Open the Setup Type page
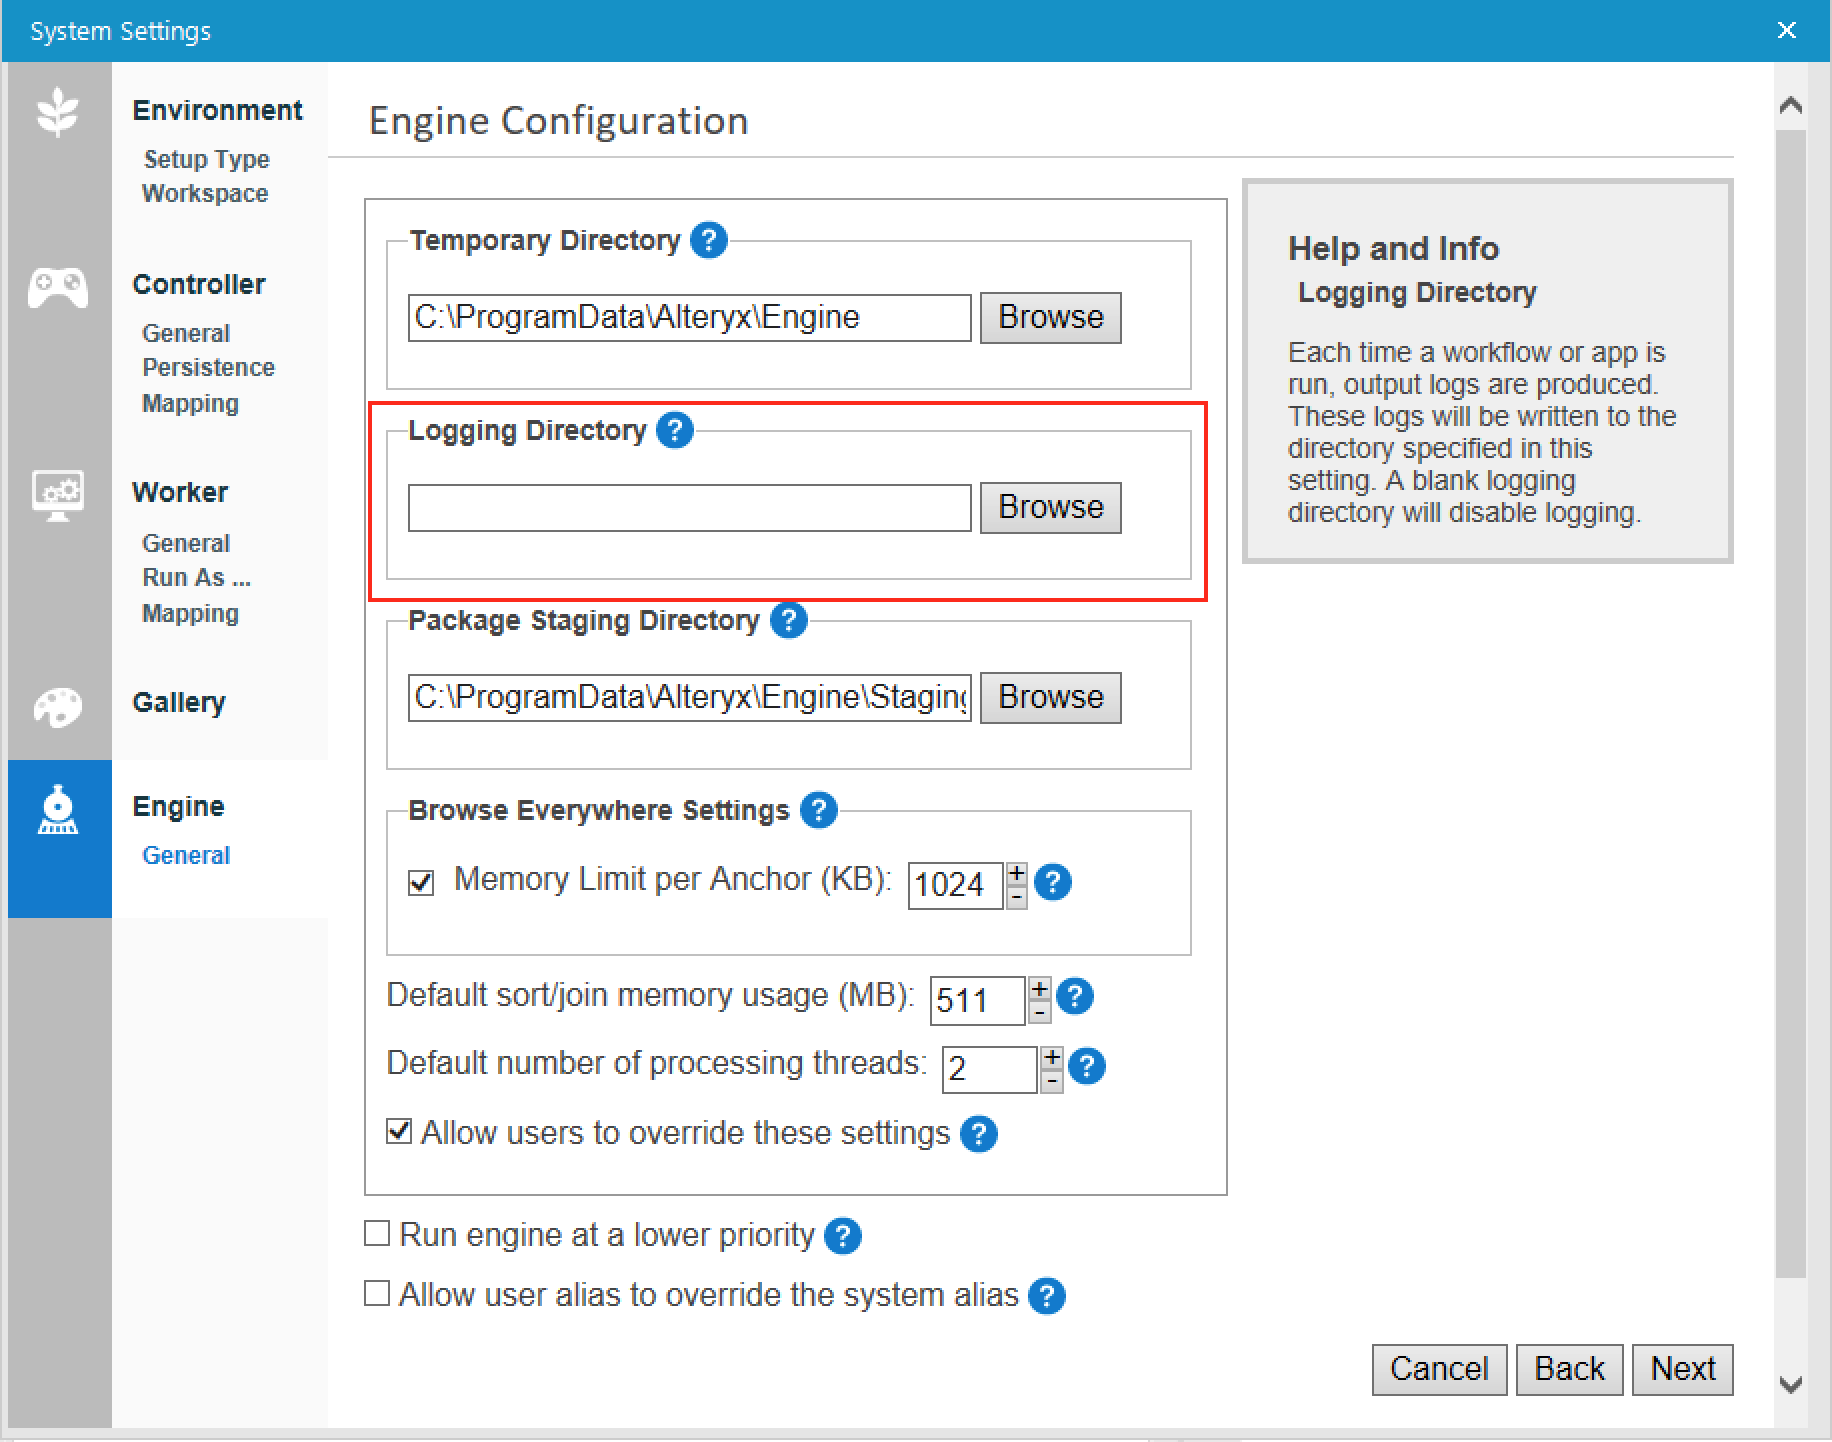 206,159
